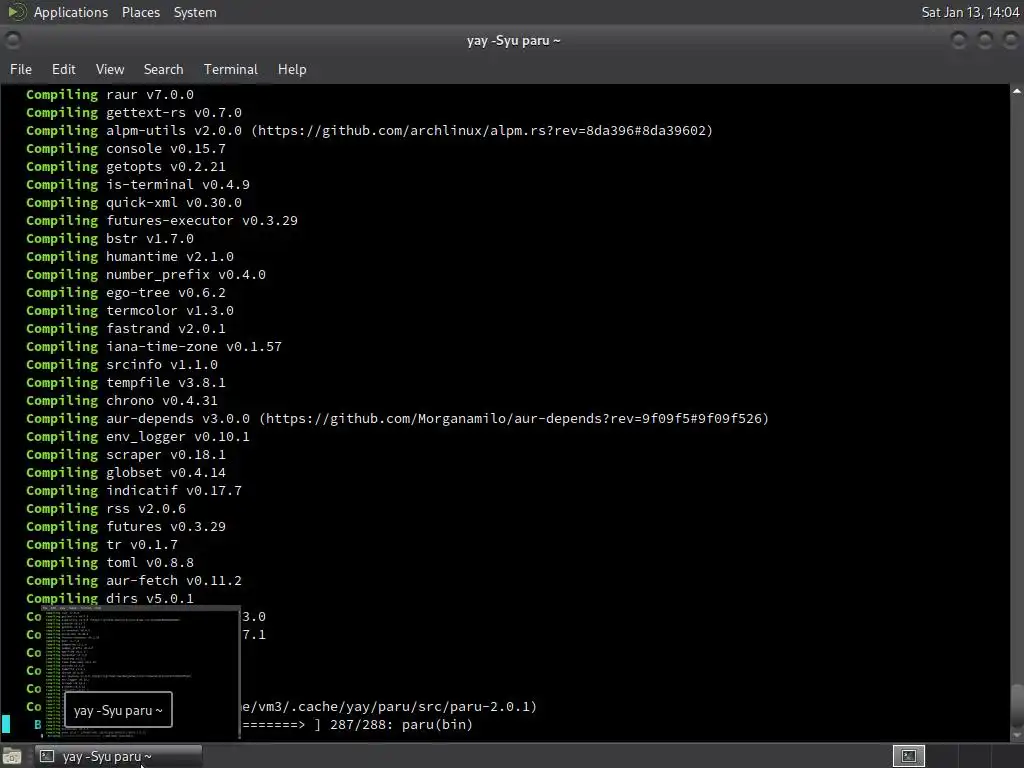
Task: Click the cyan terminal cursor block
Action: (6, 724)
